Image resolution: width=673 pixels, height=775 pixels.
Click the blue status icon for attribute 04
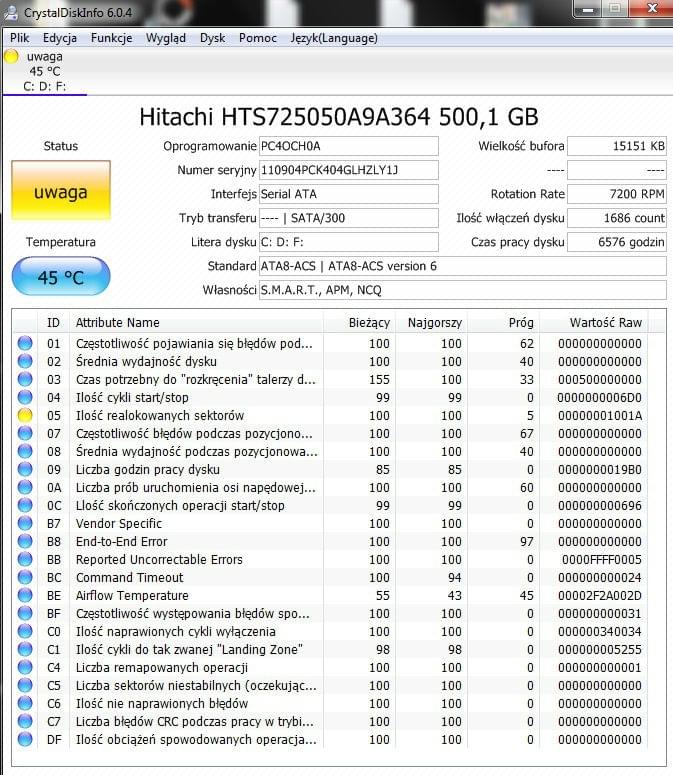(x=25, y=397)
